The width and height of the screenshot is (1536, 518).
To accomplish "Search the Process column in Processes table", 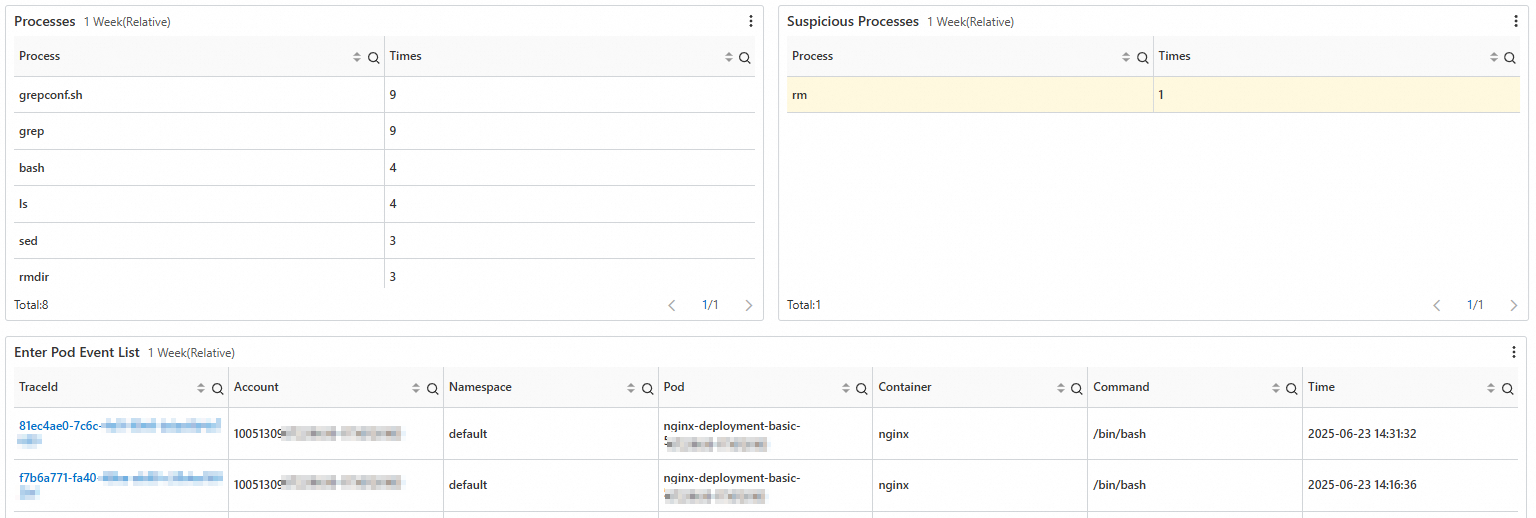I will click(x=373, y=58).
